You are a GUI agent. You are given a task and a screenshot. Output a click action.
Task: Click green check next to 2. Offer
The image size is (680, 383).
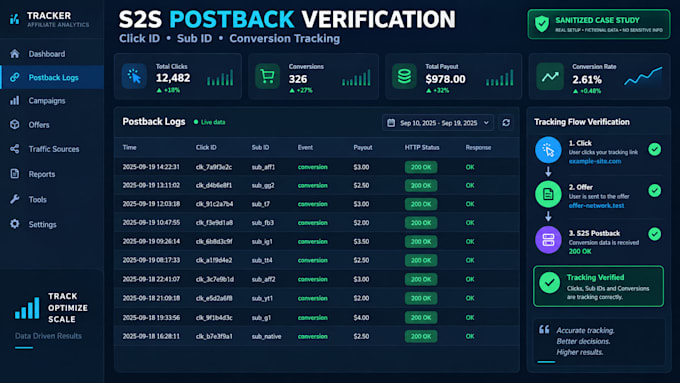(x=655, y=190)
